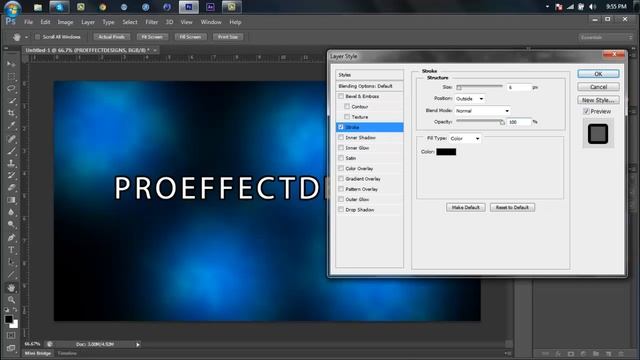Select the Gradient tool
The width and height of the screenshot is (640, 360).
point(11,200)
